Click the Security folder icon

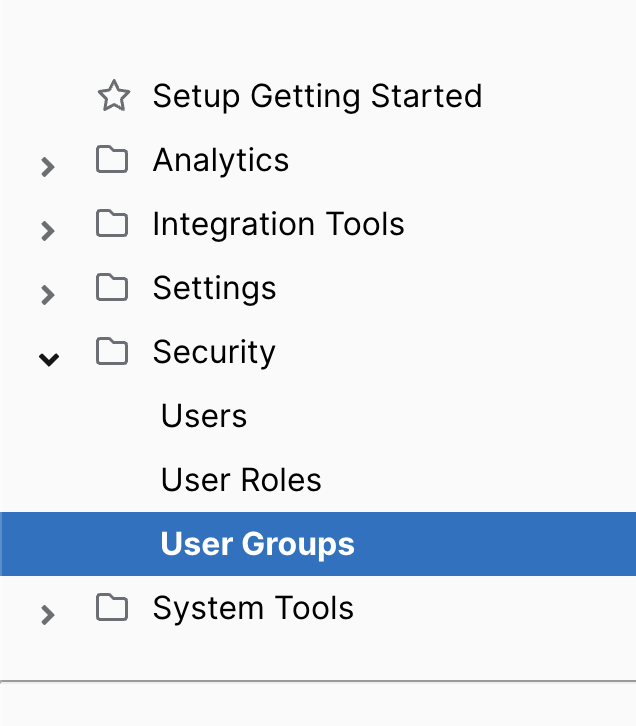point(112,352)
